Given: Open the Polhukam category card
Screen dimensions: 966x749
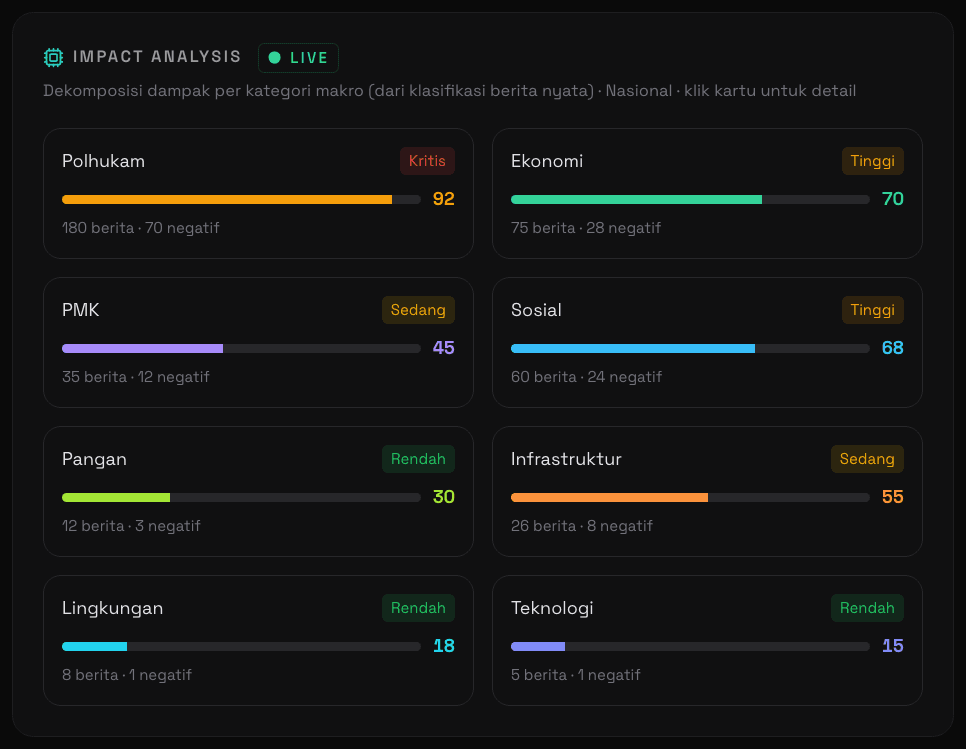Looking at the screenshot, I should click(x=258, y=193).
